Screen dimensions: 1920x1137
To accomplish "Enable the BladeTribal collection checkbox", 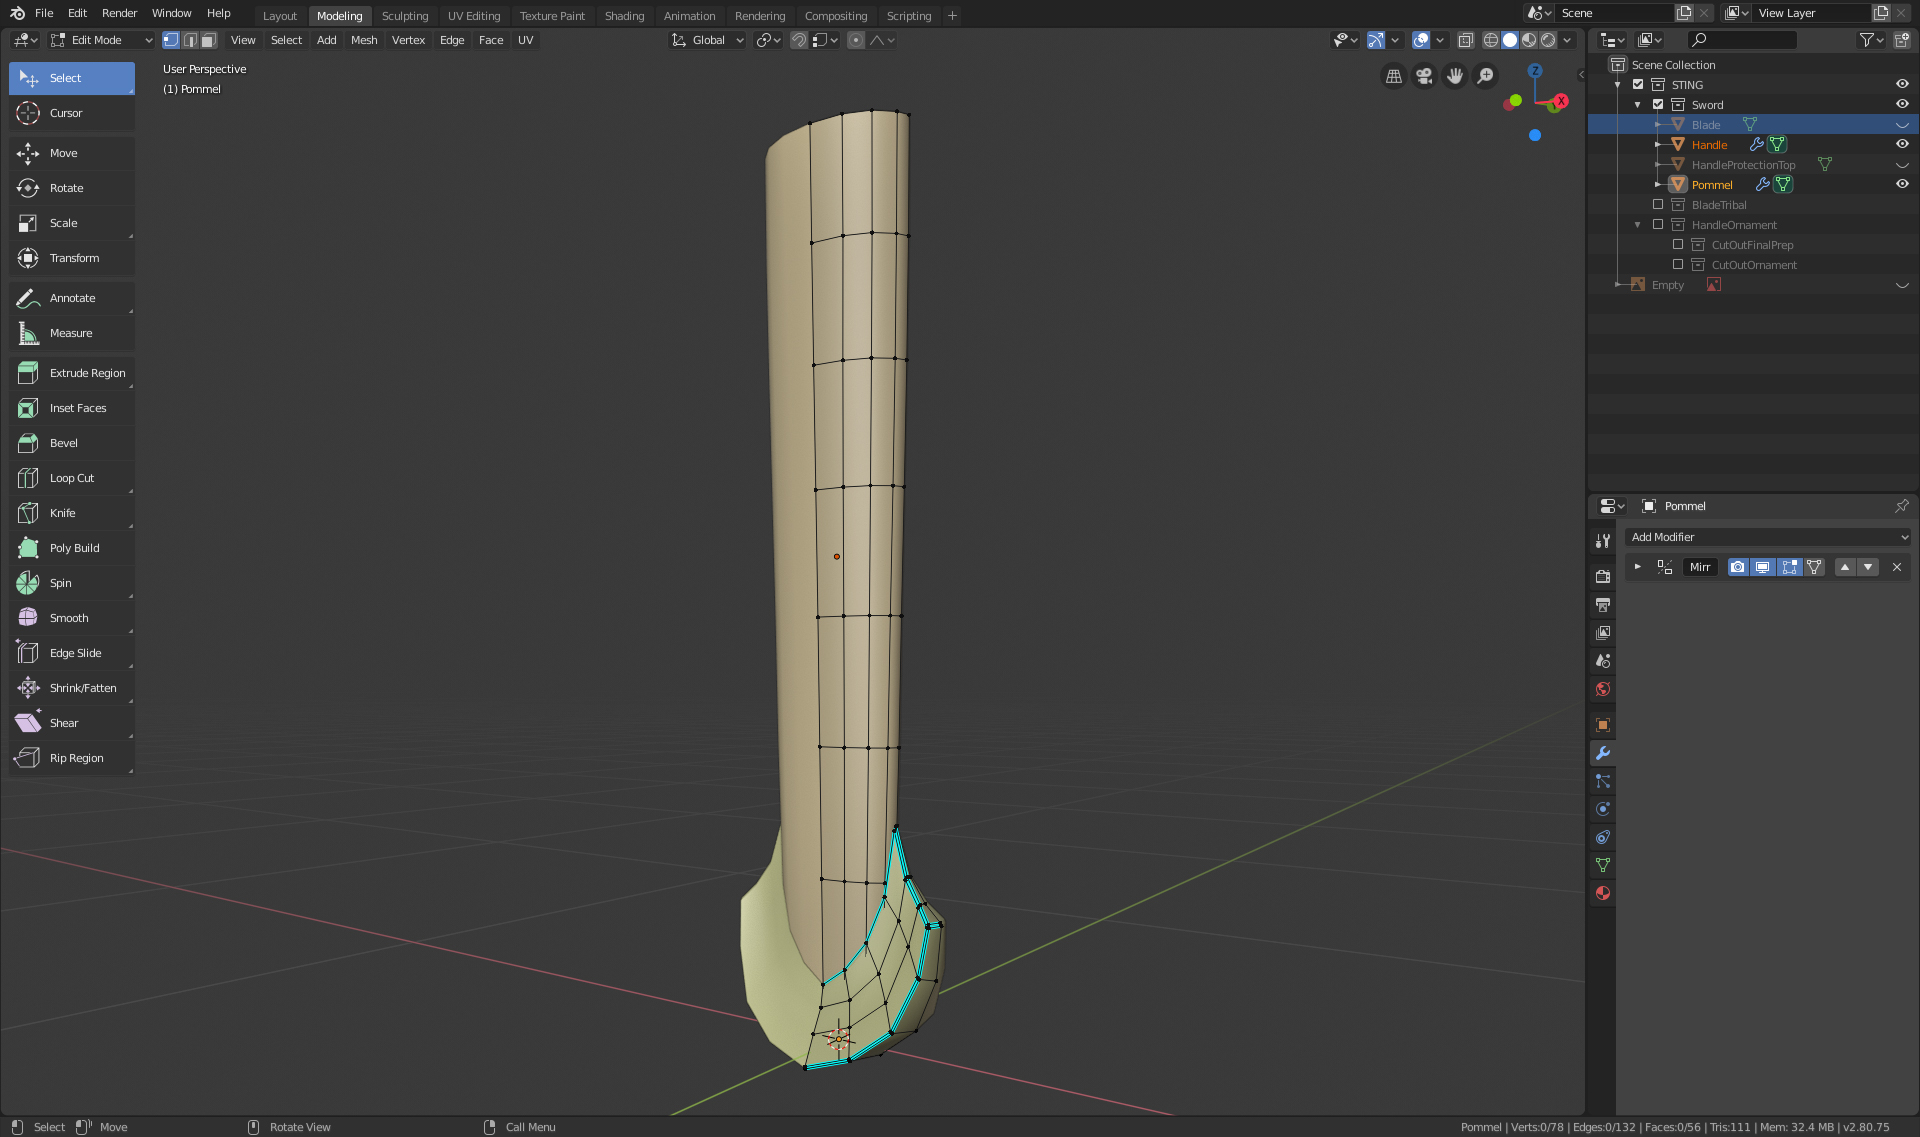I will click(x=1658, y=205).
